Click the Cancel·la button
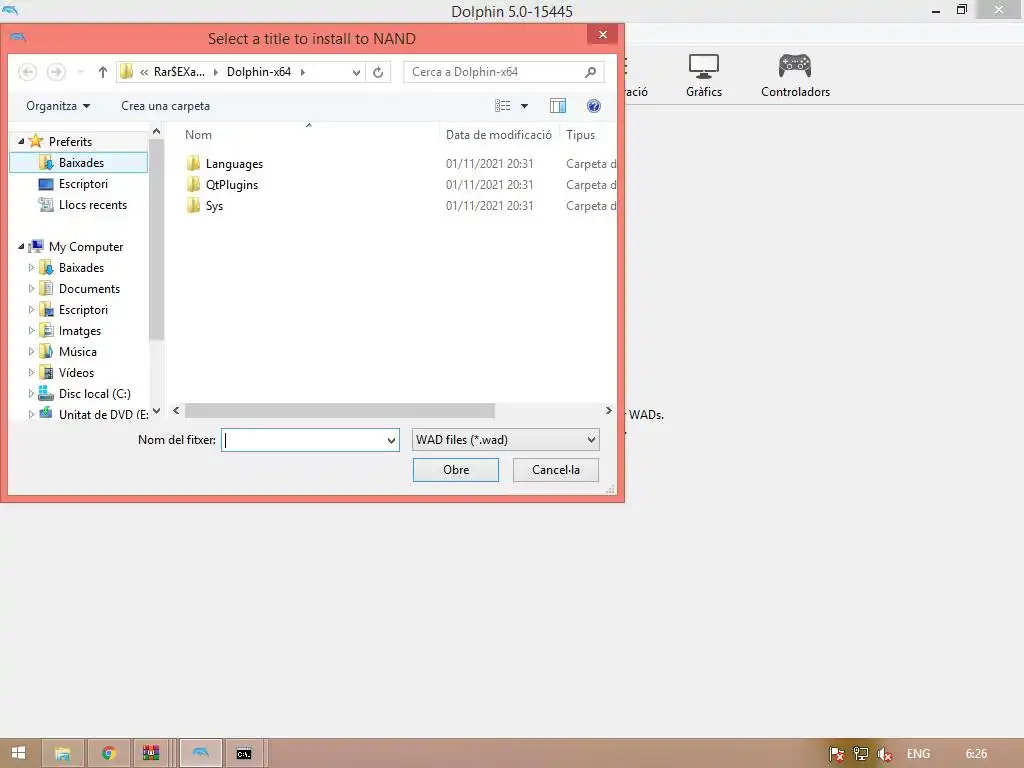The height and width of the screenshot is (768, 1024). [556, 470]
